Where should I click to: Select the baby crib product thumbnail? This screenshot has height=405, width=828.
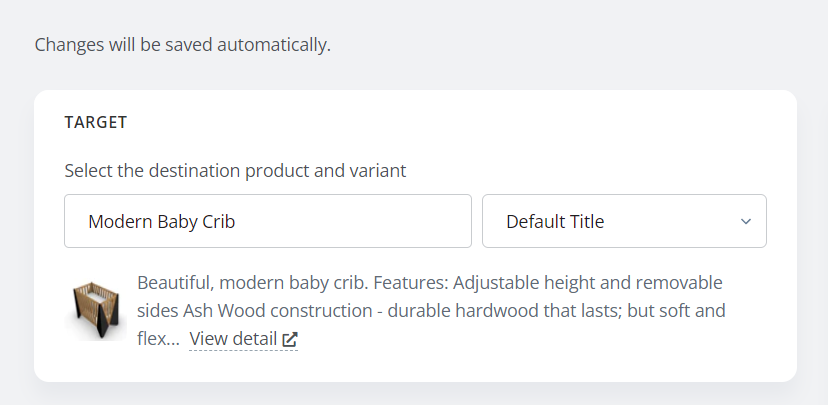coord(96,310)
